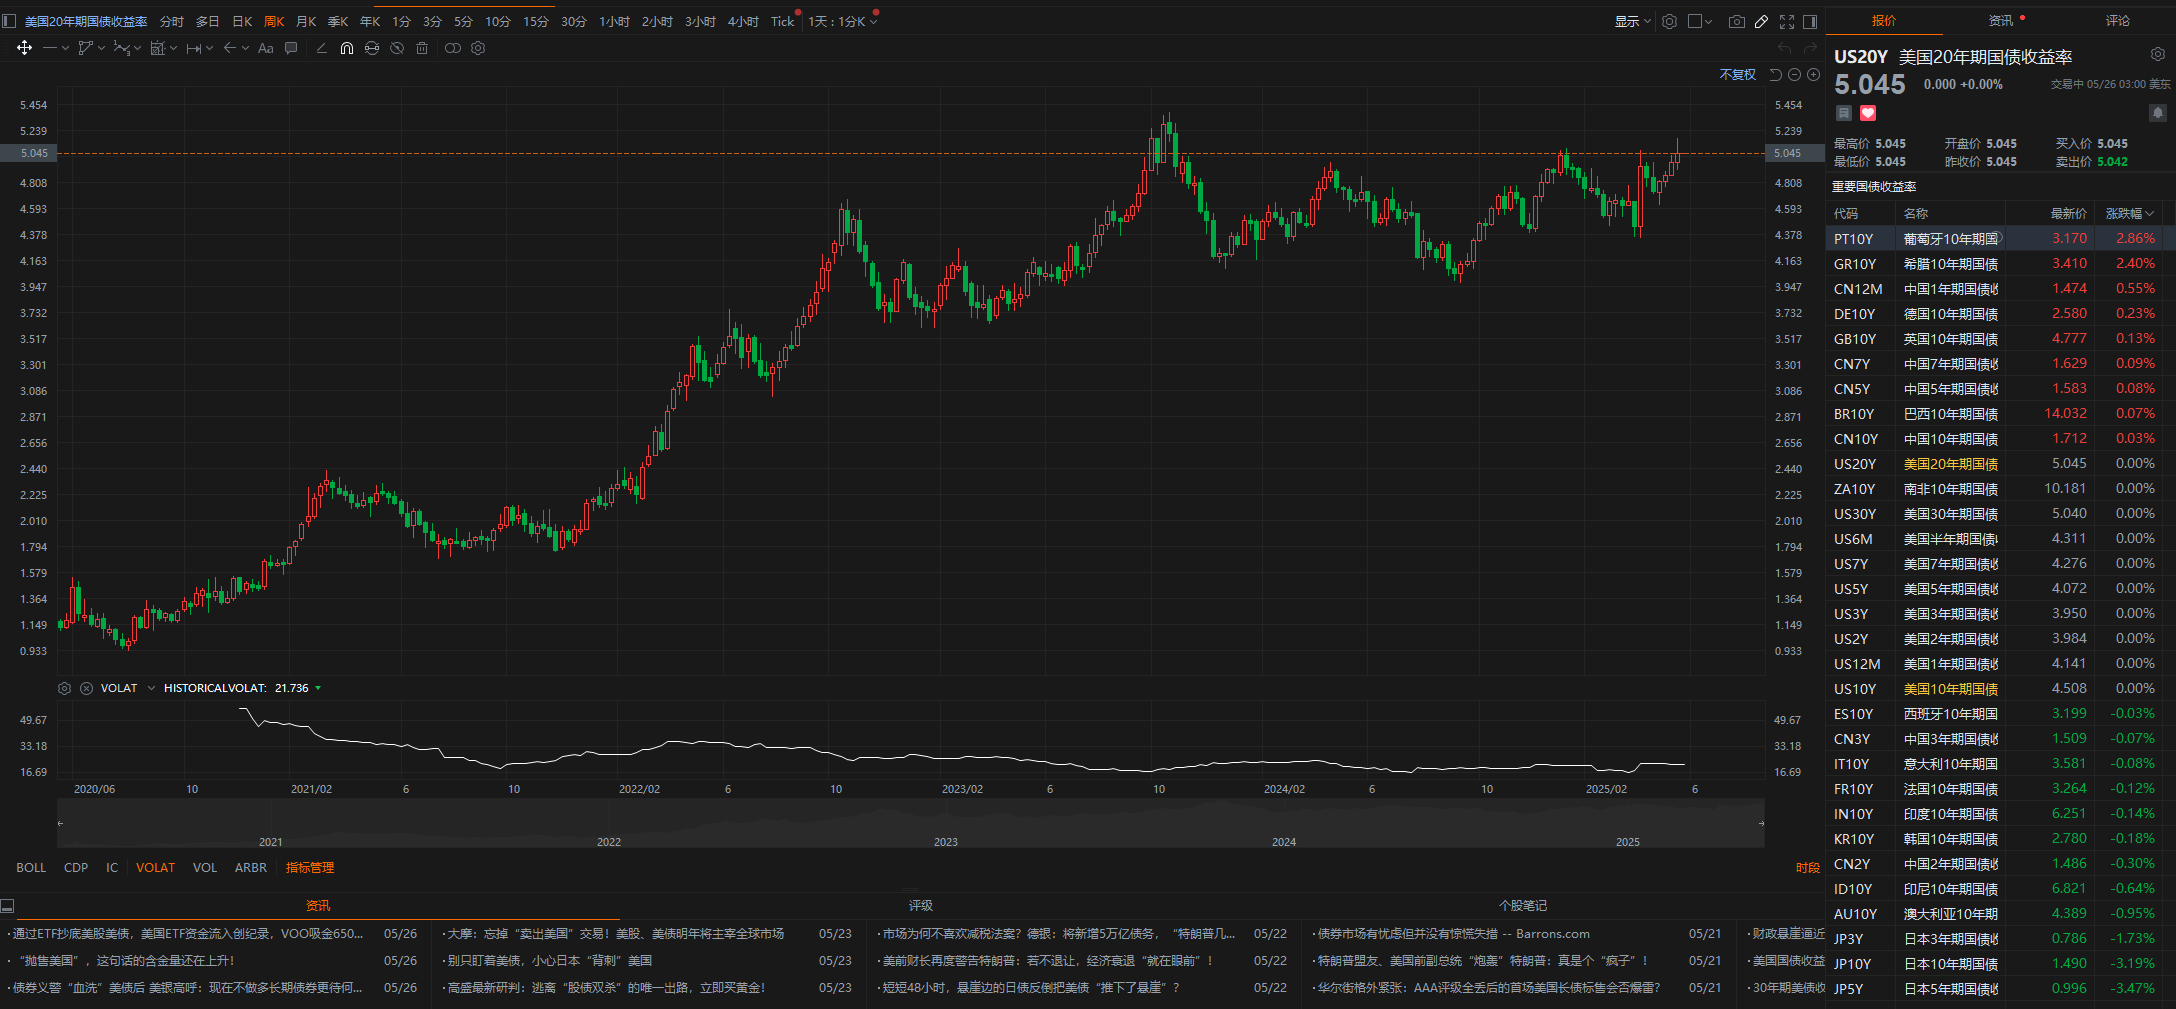Toggle the red heart favorite button
This screenshot has width=2176, height=1009.
1867,113
